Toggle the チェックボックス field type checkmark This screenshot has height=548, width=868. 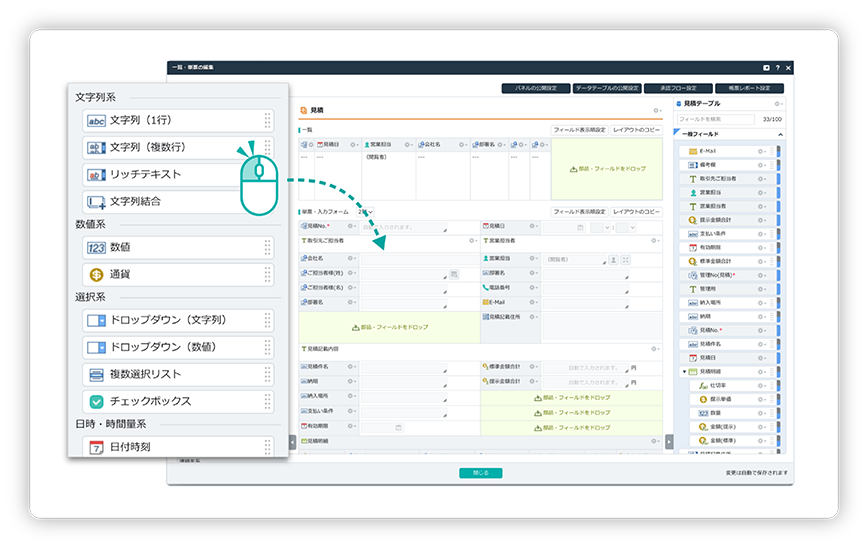pyautogui.click(x=96, y=402)
